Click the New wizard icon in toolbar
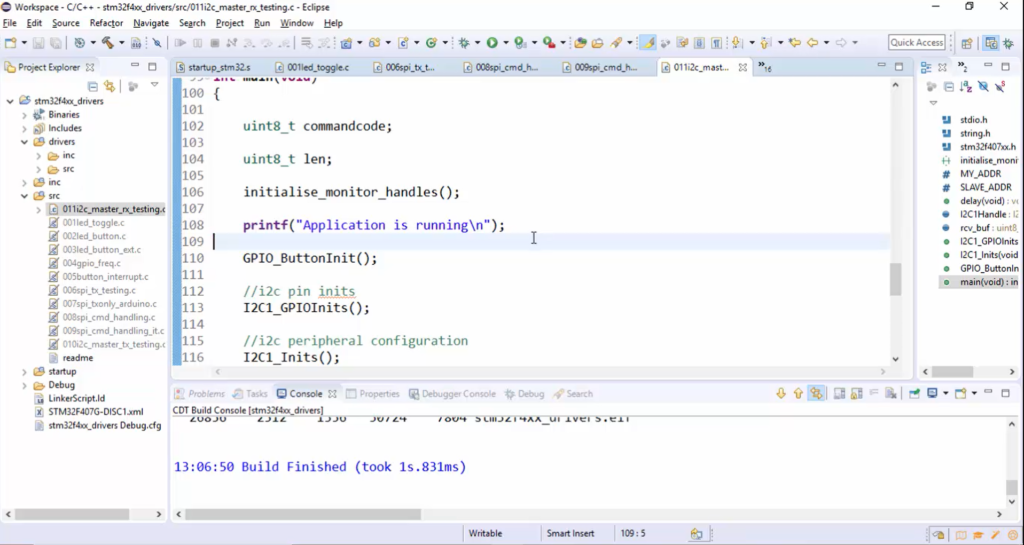Screen dimensions: 1024x545 coord(10,42)
